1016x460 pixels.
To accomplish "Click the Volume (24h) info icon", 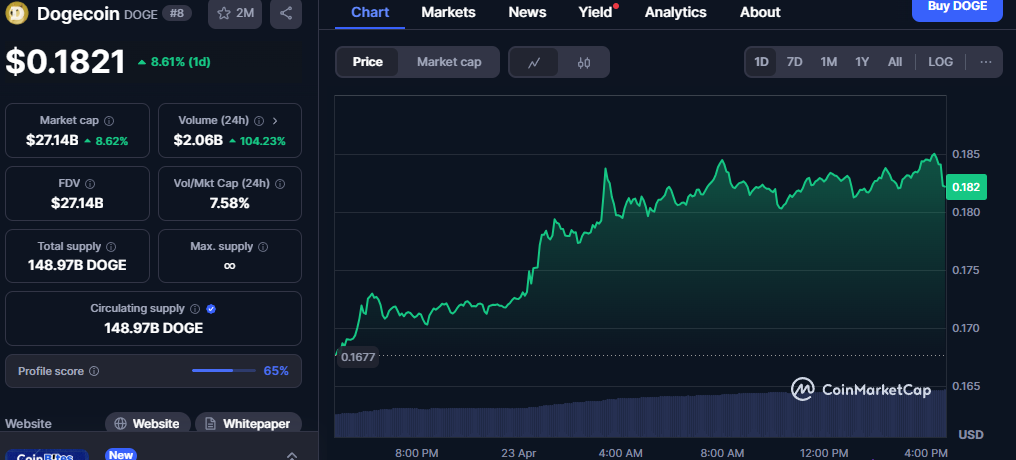I will pyautogui.click(x=259, y=121).
